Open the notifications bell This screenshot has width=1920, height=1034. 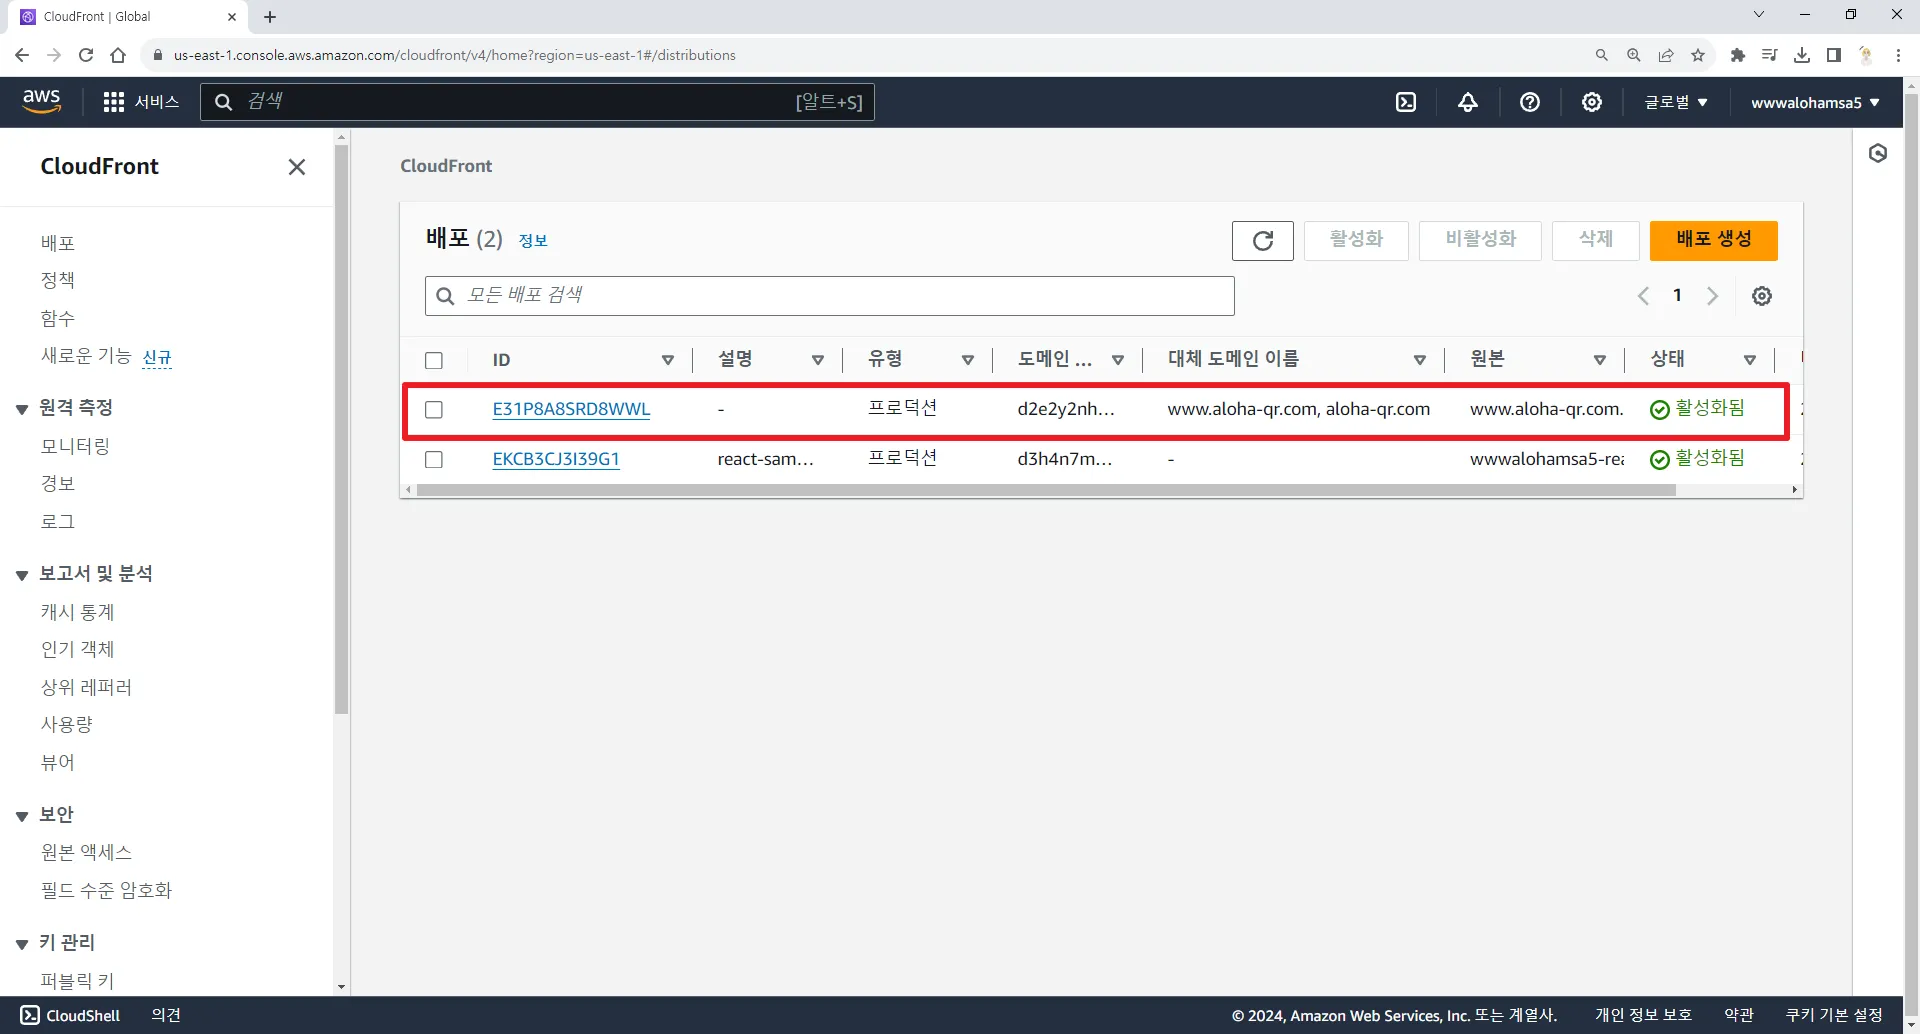pos(1468,102)
